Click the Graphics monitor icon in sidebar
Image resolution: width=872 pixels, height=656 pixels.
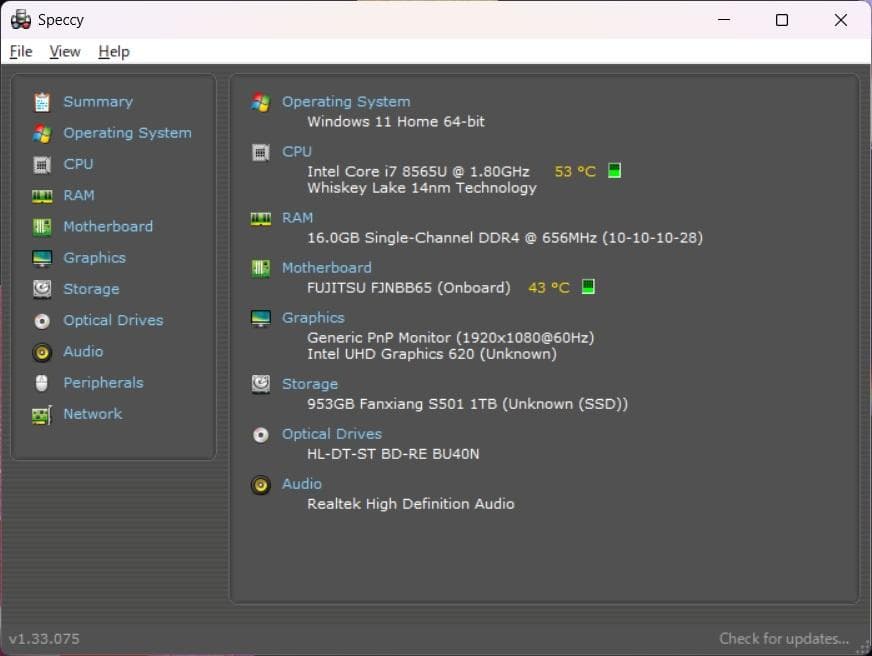pyautogui.click(x=40, y=257)
